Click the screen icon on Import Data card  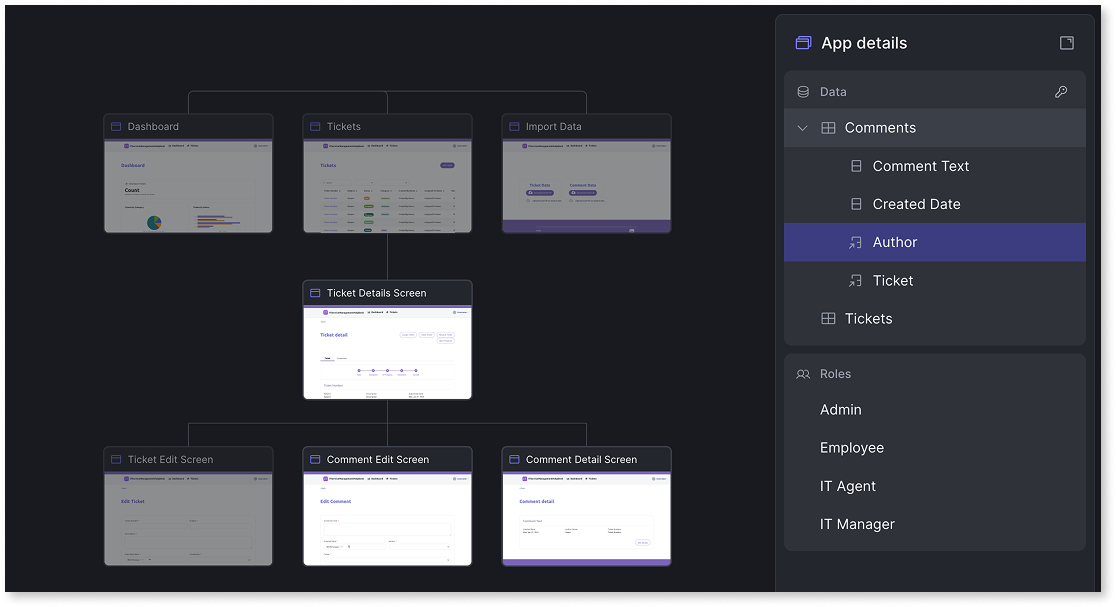[x=514, y=127]
